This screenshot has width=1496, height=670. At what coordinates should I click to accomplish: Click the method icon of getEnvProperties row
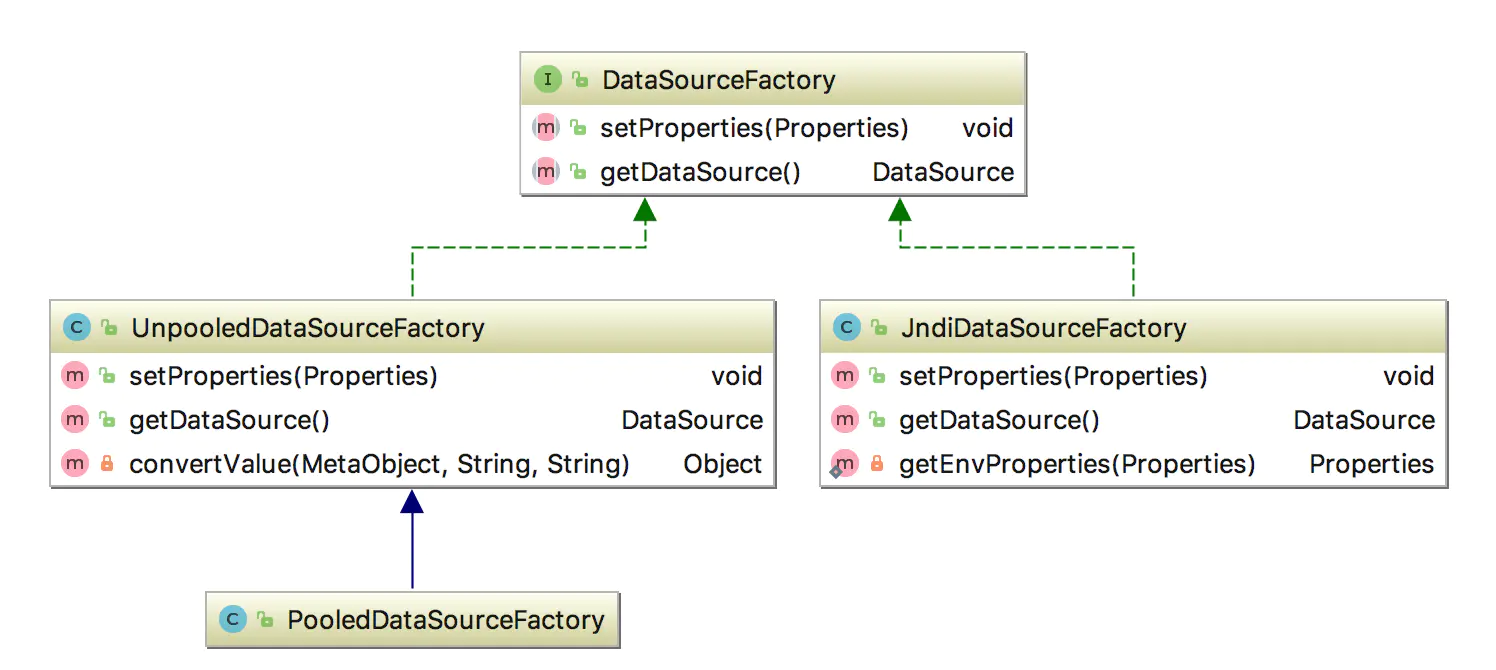tap(845, 464)
